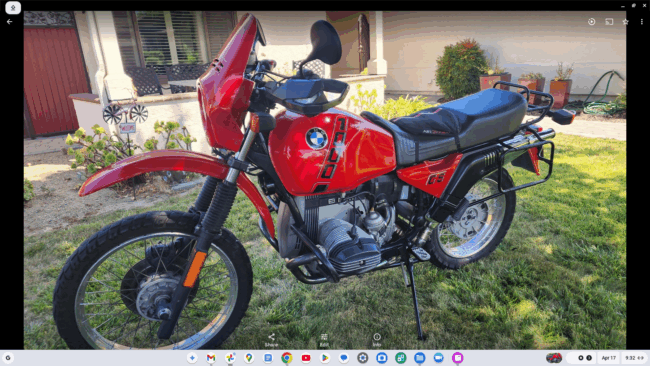Open the three-dot more options menu

[x=642, y=22]
